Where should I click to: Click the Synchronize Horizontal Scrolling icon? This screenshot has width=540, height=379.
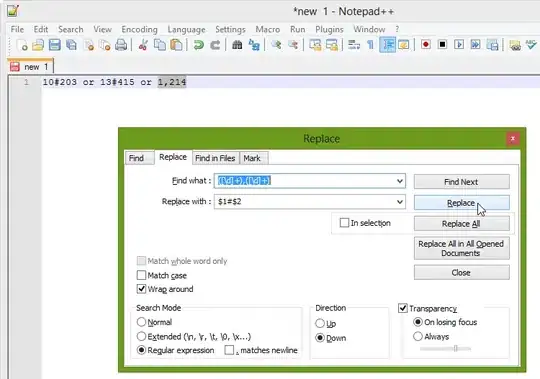332,45
